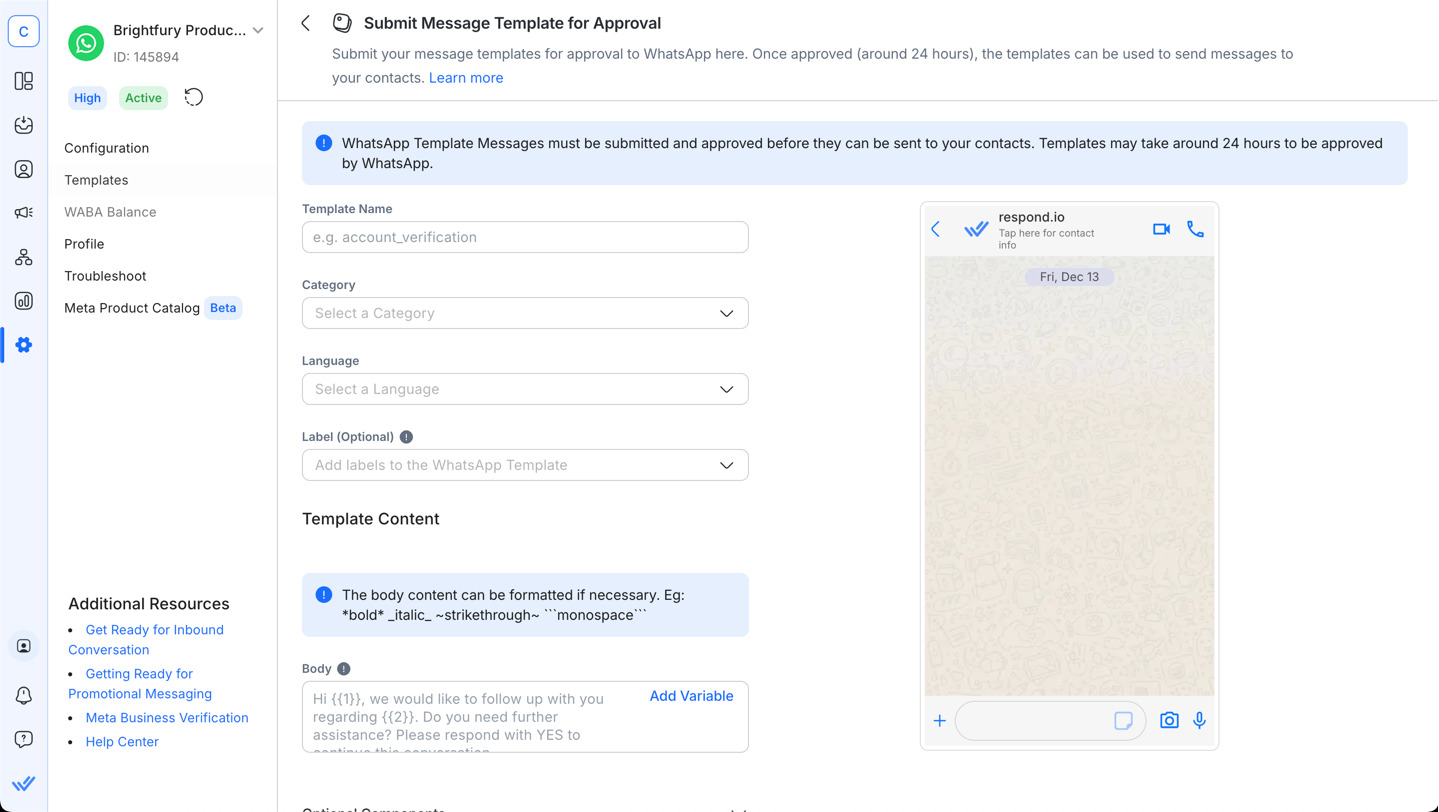
Task: Open Meta Product Catalog menu item
Action: (x=132, y=308)
